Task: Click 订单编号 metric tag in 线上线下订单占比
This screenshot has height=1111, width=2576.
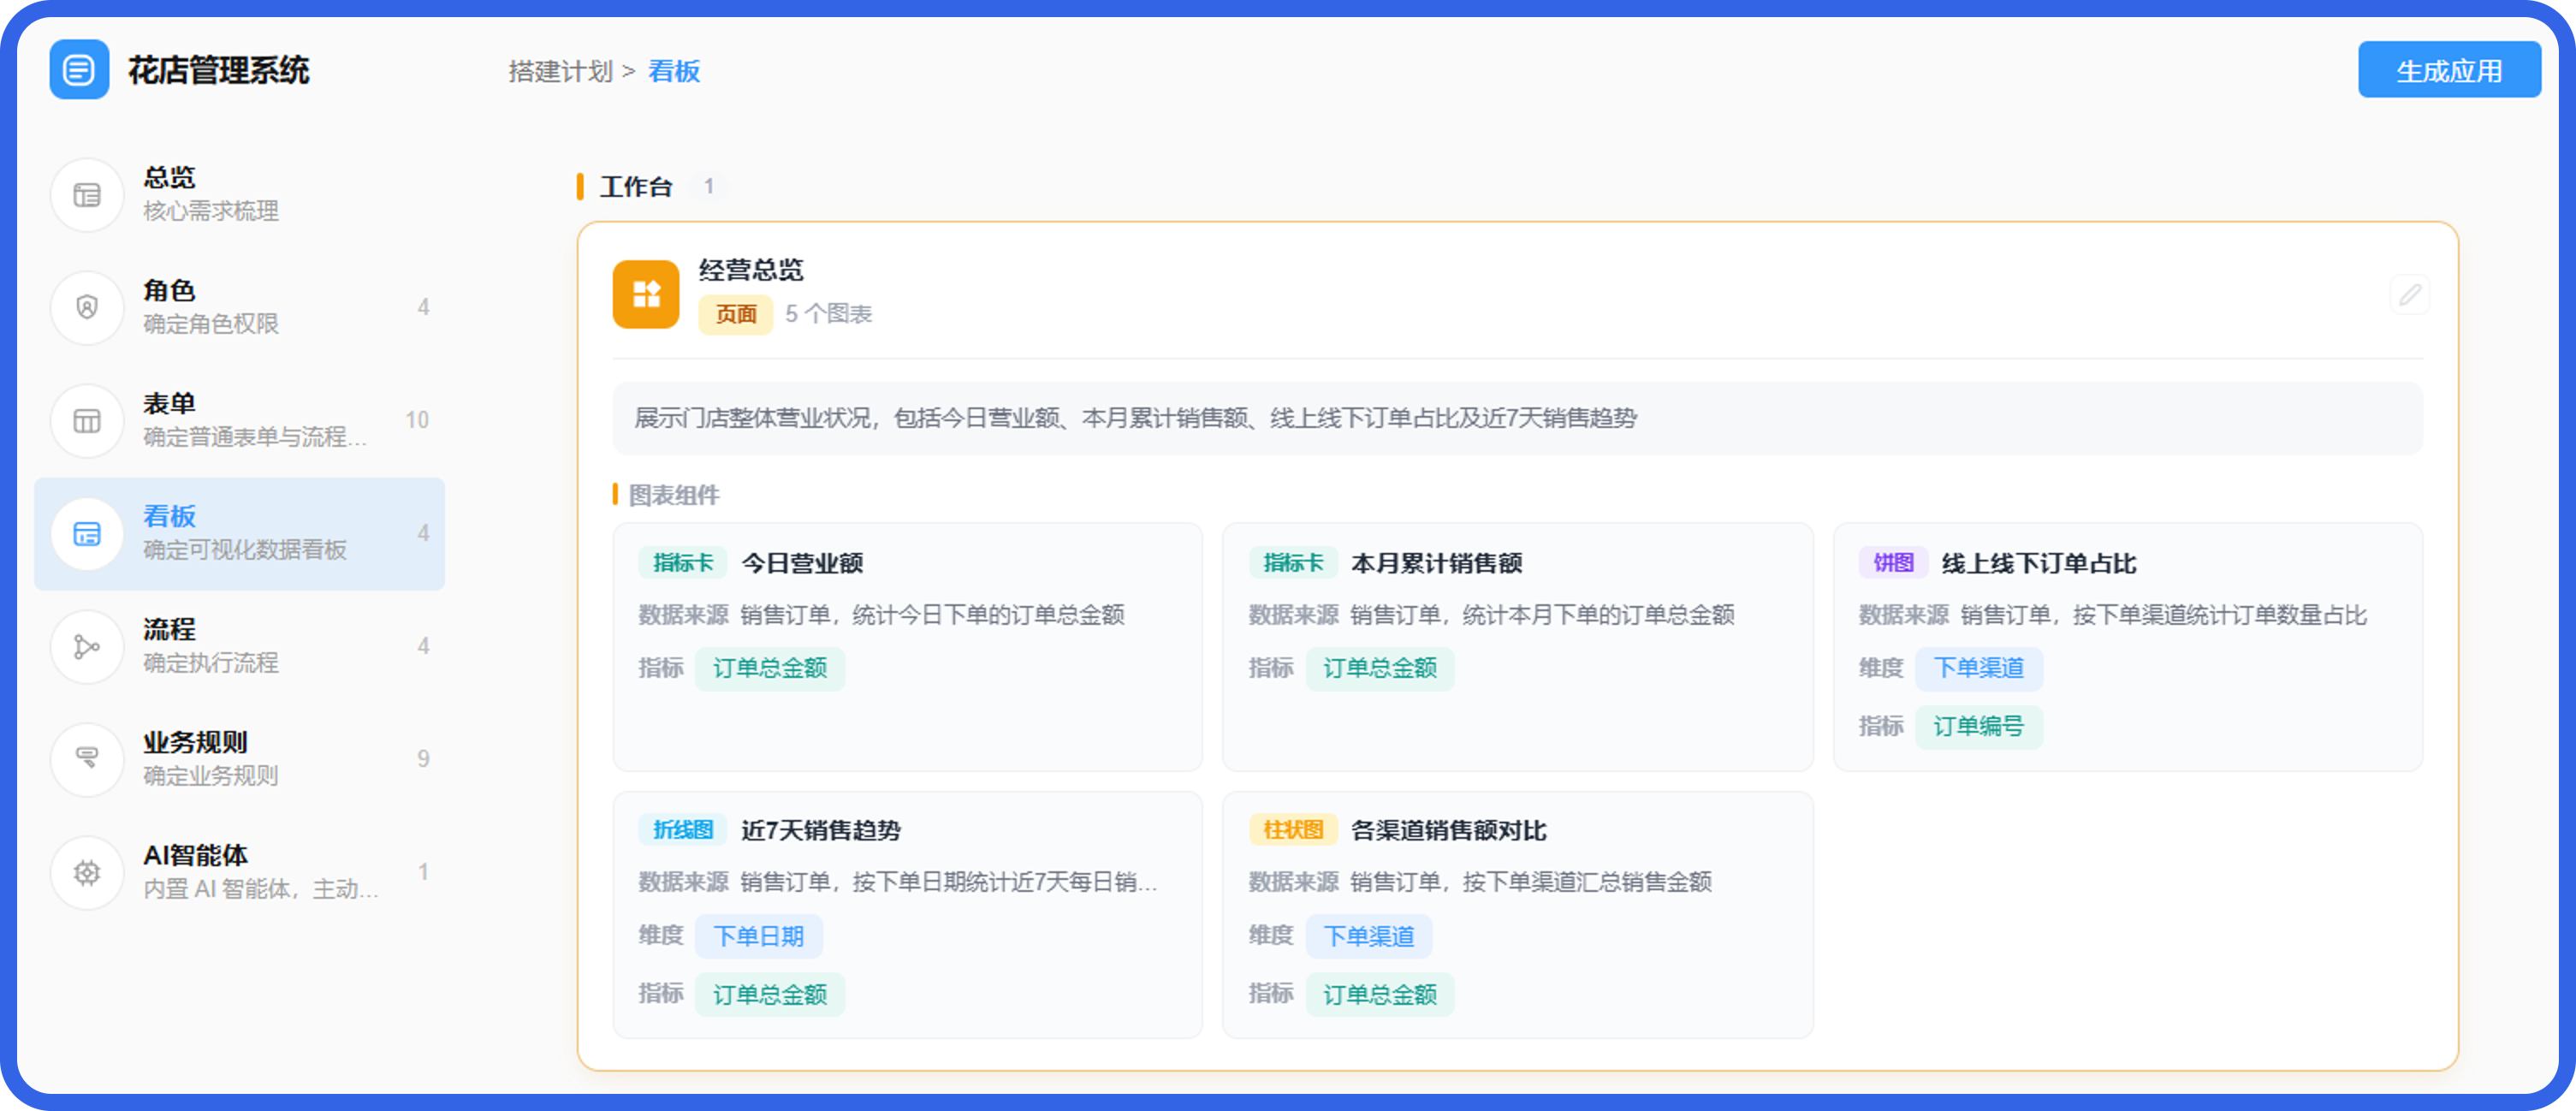Action: point(1978,726)
